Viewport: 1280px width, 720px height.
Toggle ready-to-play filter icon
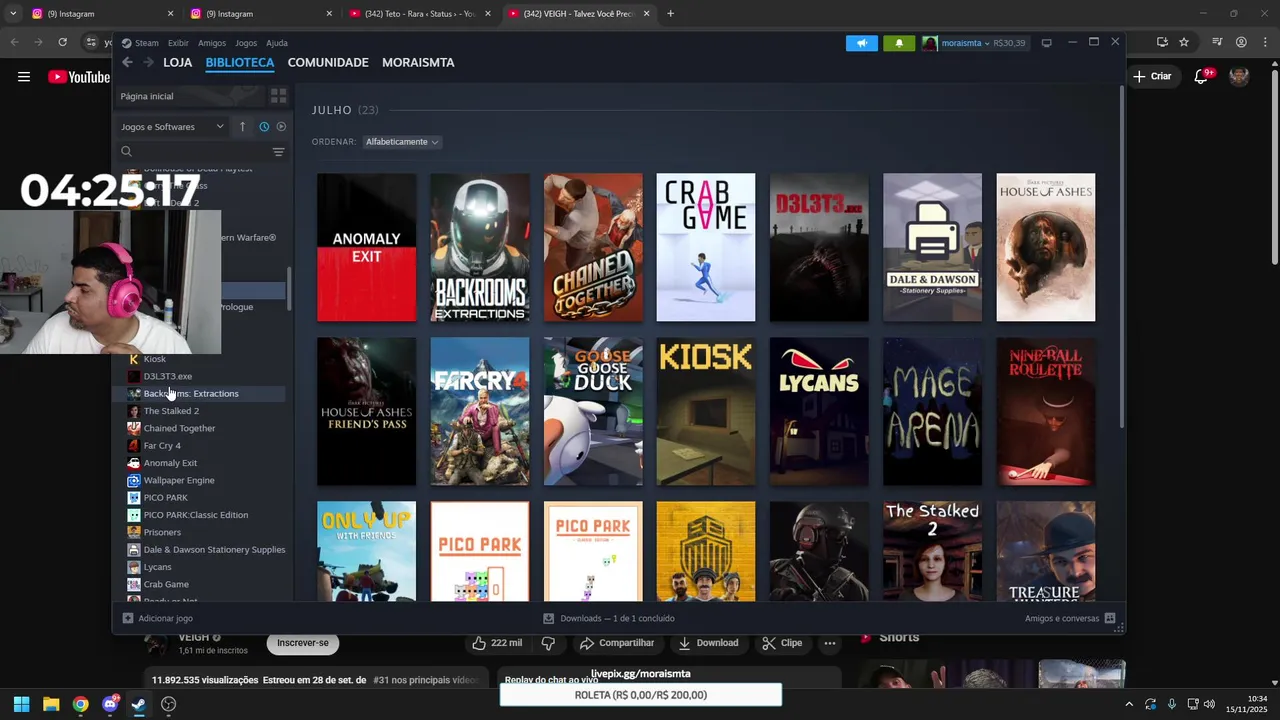click(x=281, y=127)
